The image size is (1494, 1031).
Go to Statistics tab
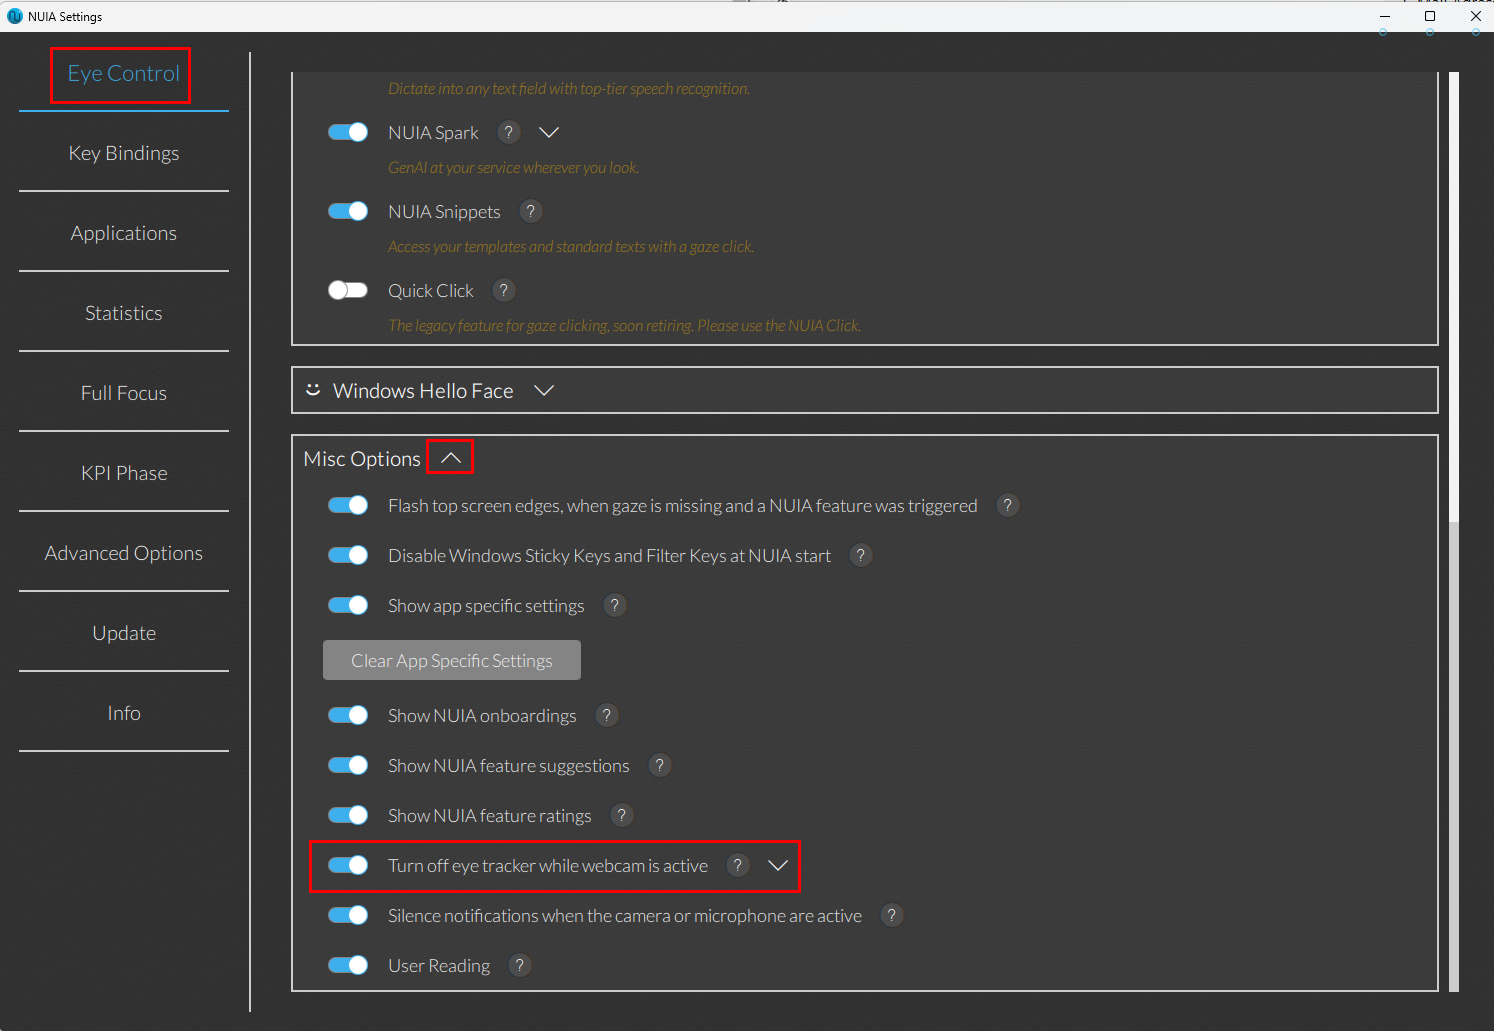tap(124, 313)
